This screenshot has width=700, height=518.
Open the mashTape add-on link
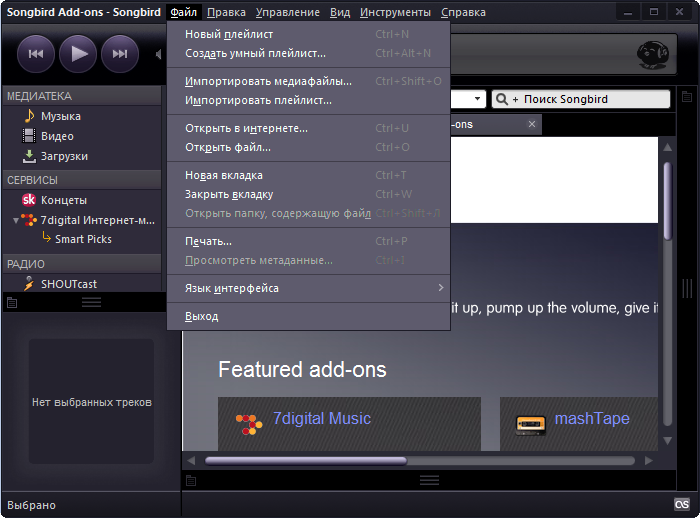point(592,418)
